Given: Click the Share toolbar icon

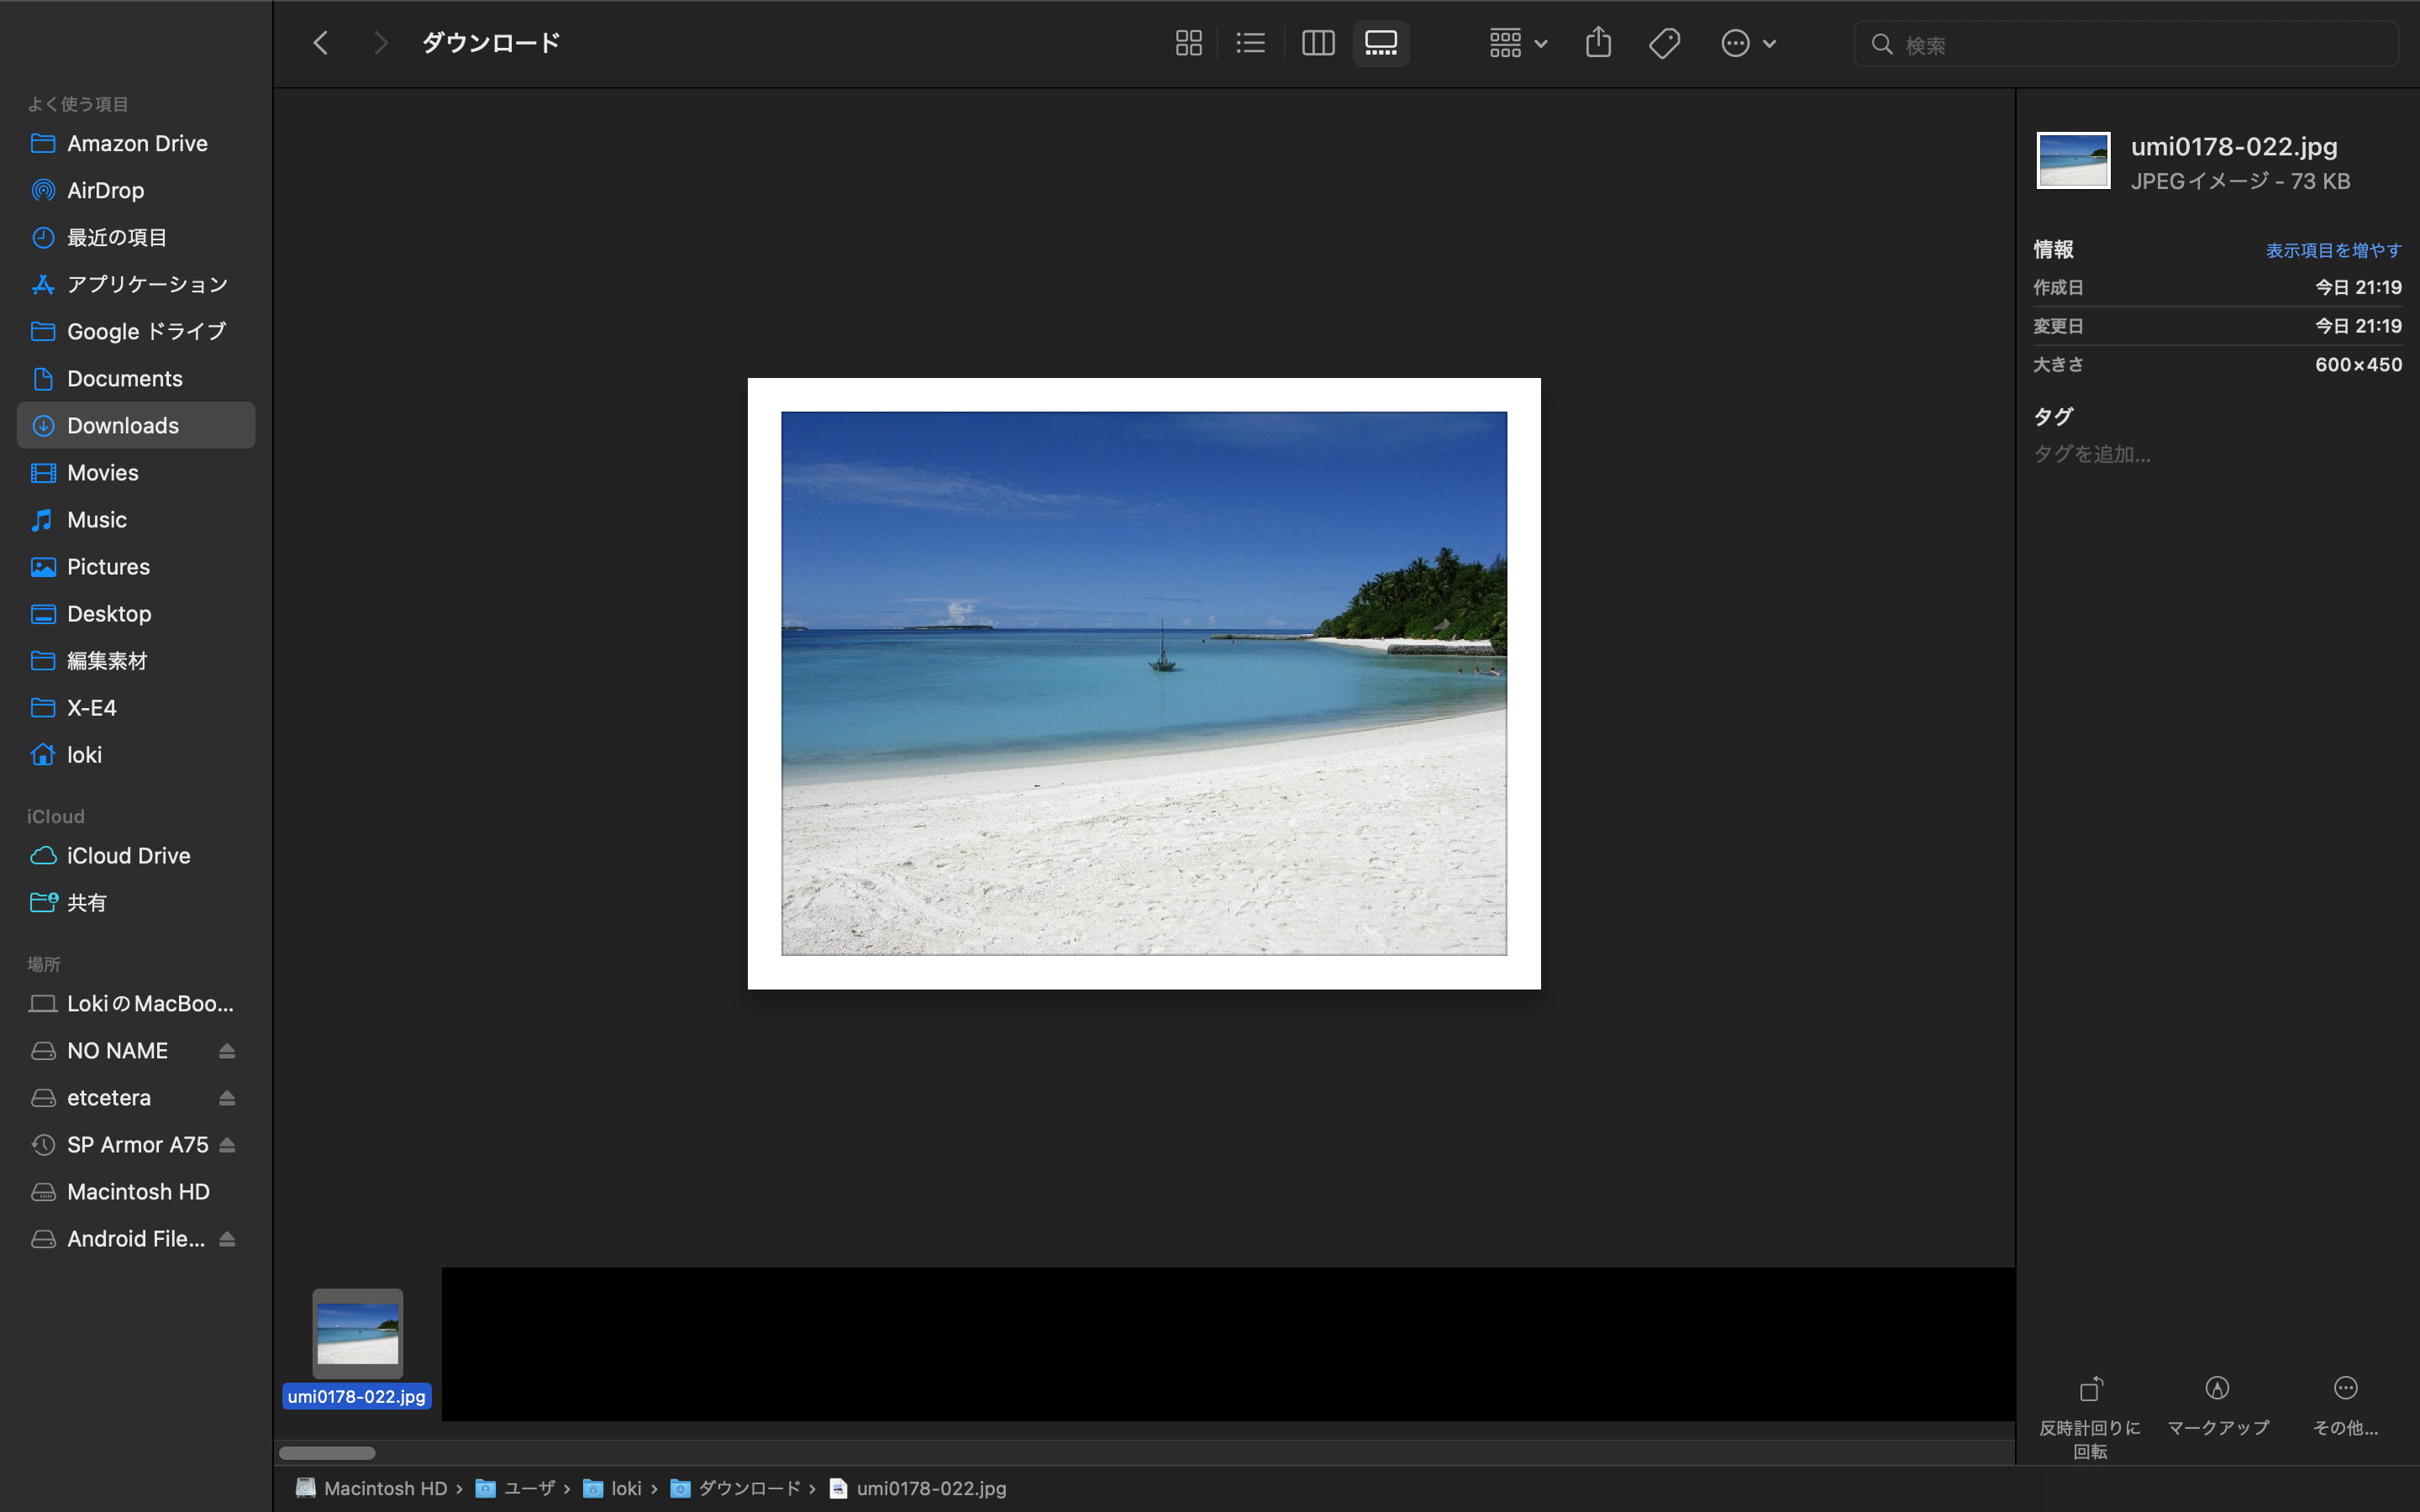Looking at the screenshot, I should [x=1598, y=43].
